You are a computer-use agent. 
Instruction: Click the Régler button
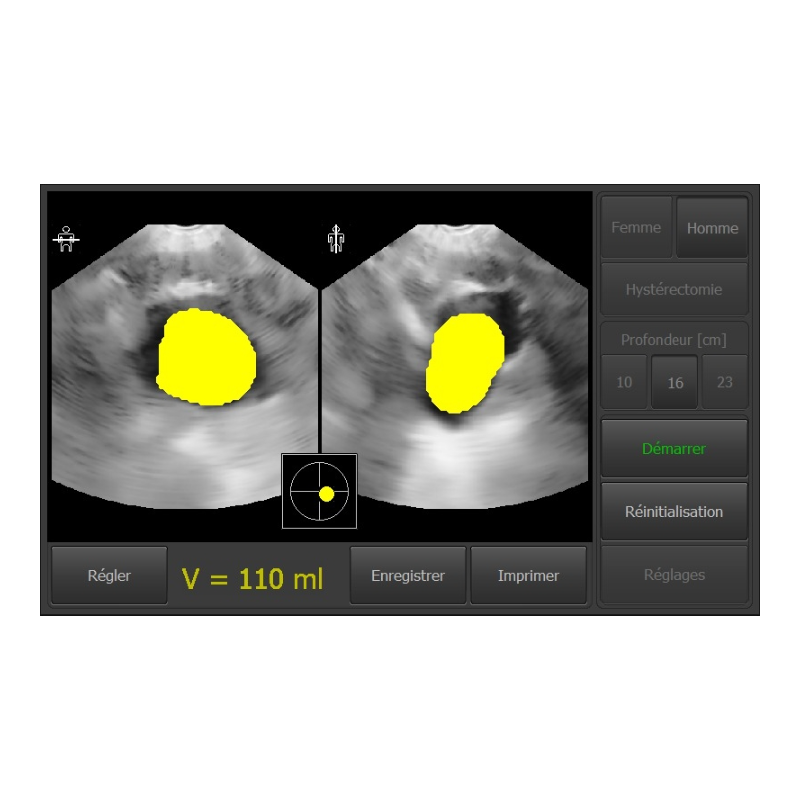(109, 576)
